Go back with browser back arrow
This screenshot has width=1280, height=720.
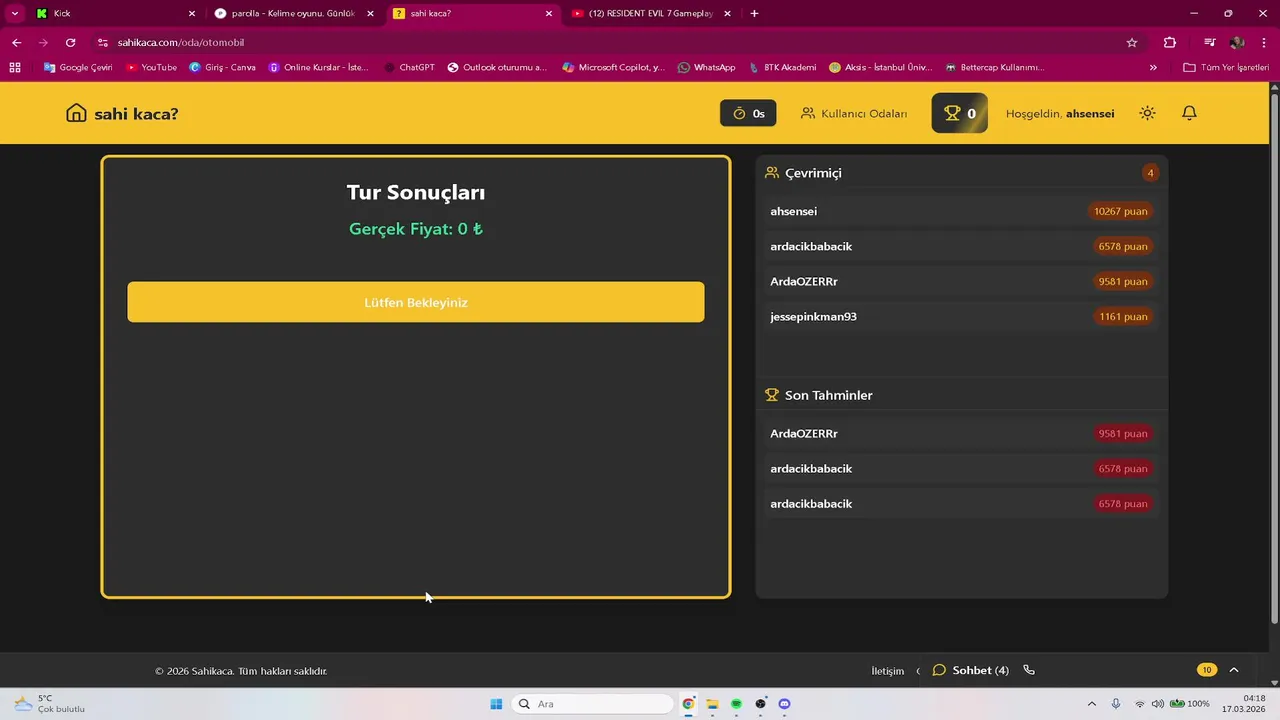click(x=16, y=43)
